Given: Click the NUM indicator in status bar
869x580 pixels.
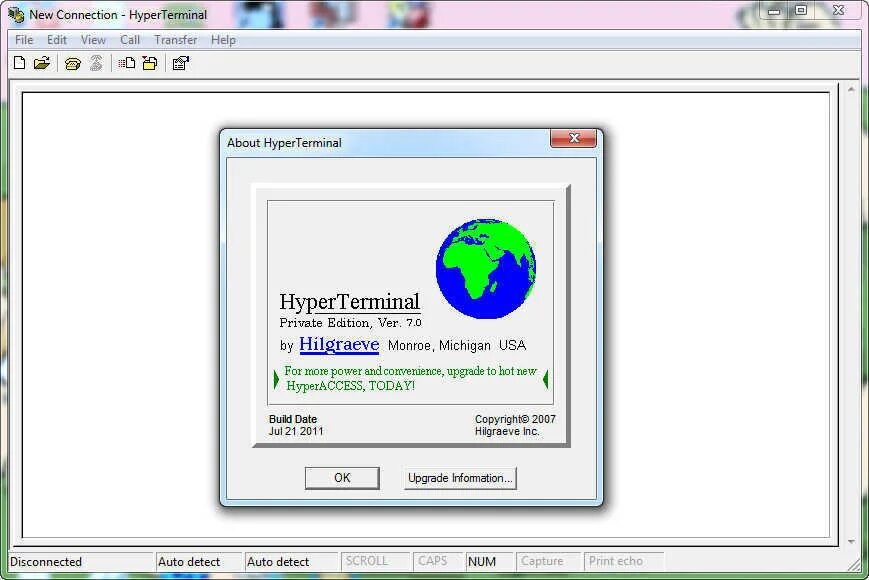Looking at the screenshot, I should pos(489,561).
